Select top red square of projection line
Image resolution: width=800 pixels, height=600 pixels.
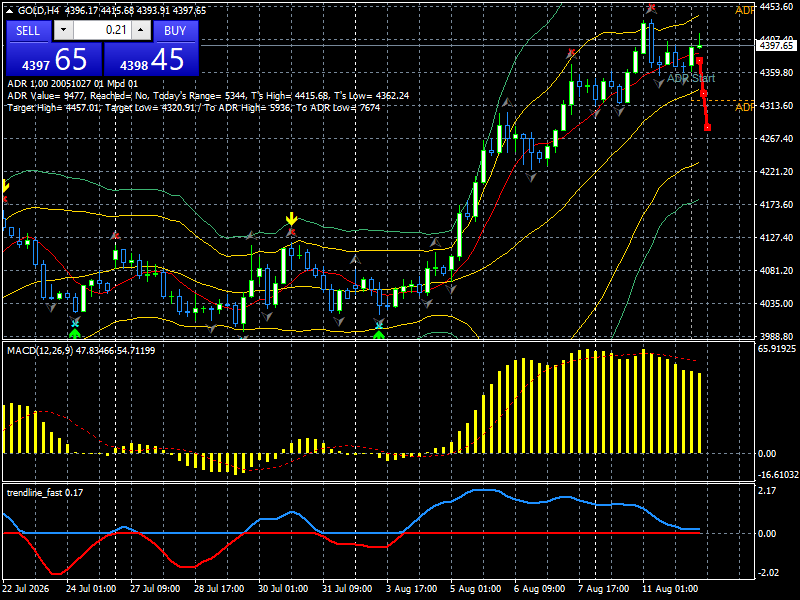(699, 61)
